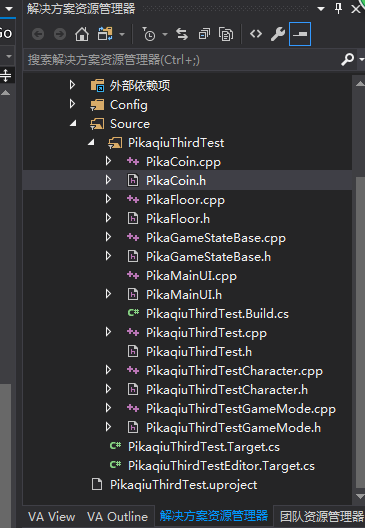
Task: Click the file icon of PikaqiuThirdTest.uproject
Action: point(97,485)
